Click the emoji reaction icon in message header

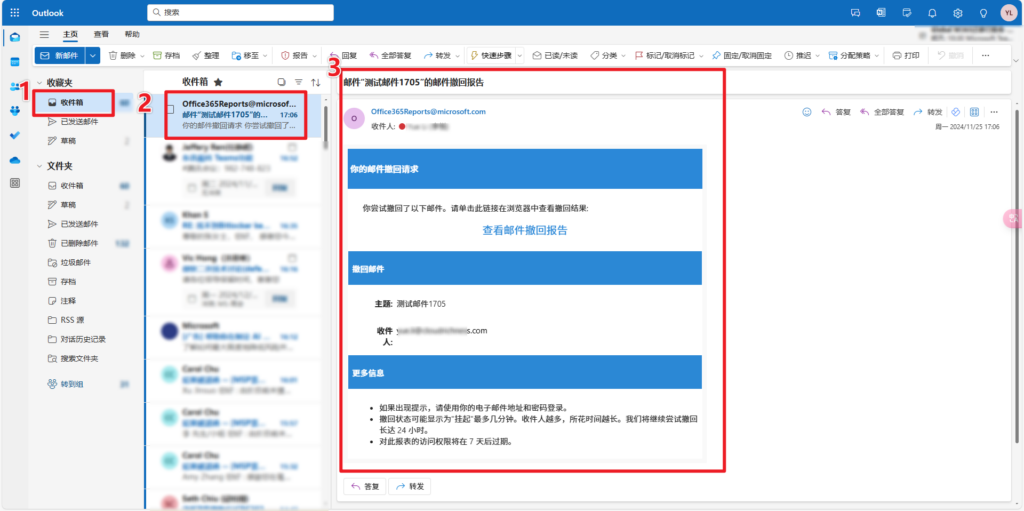pos(807,112)
